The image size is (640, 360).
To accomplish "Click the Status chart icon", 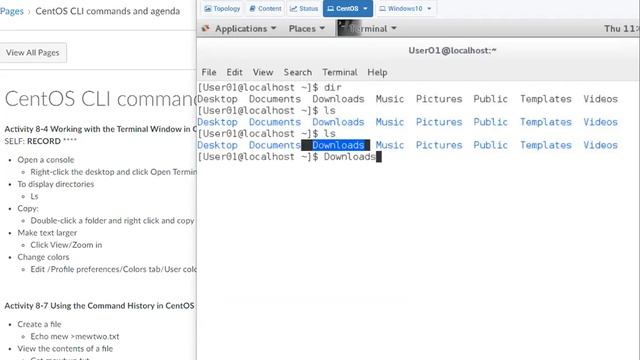I will (293, 9).
